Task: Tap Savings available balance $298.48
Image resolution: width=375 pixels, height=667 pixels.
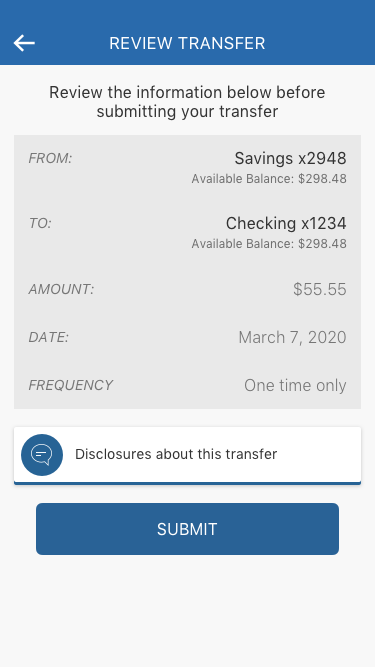Action: [269, 179]
